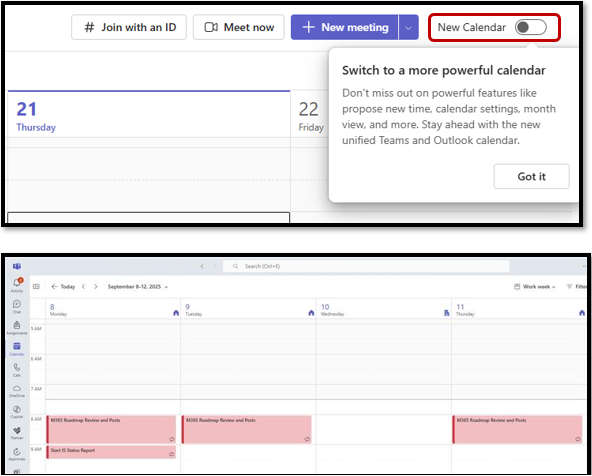Open OneDrive in the sidebar
This screenshot has height=476, width=592.
pos(17,391)
